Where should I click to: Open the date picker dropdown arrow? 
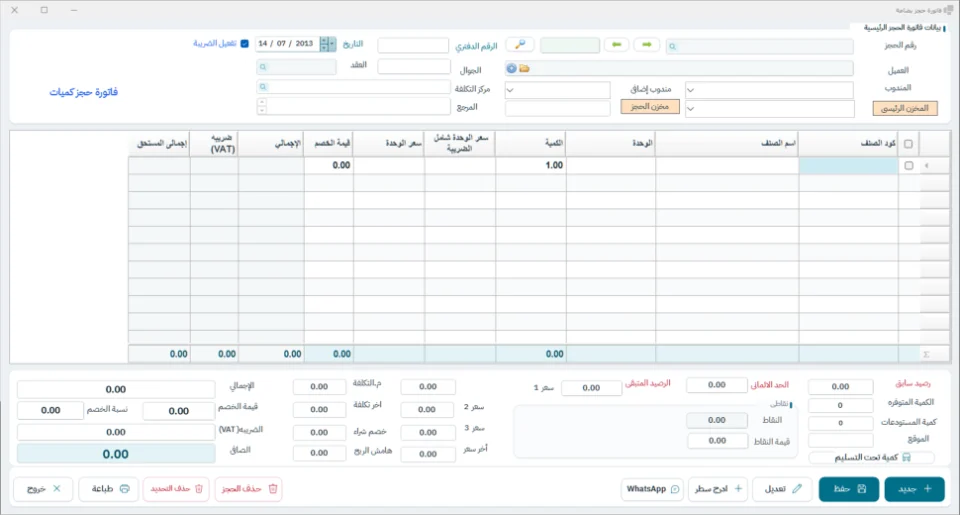pyautogui.click(x=332, y=43)
